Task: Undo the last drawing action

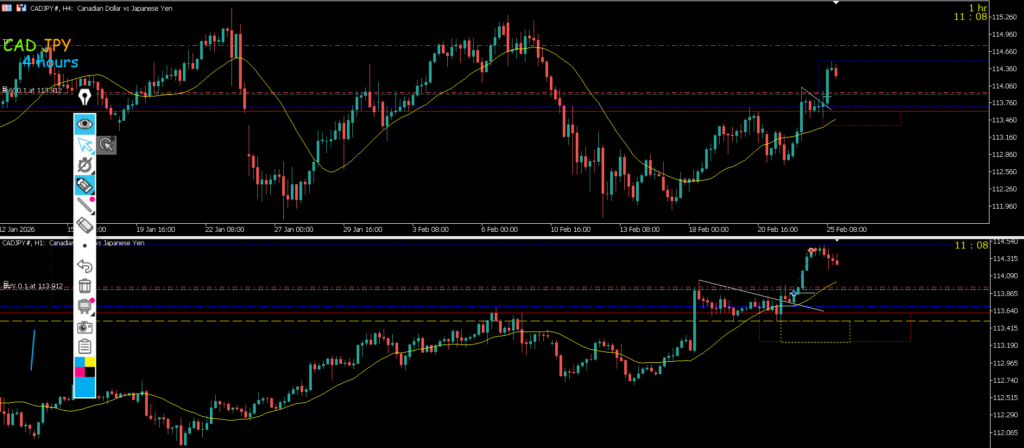Action: [x=85, y=266]
